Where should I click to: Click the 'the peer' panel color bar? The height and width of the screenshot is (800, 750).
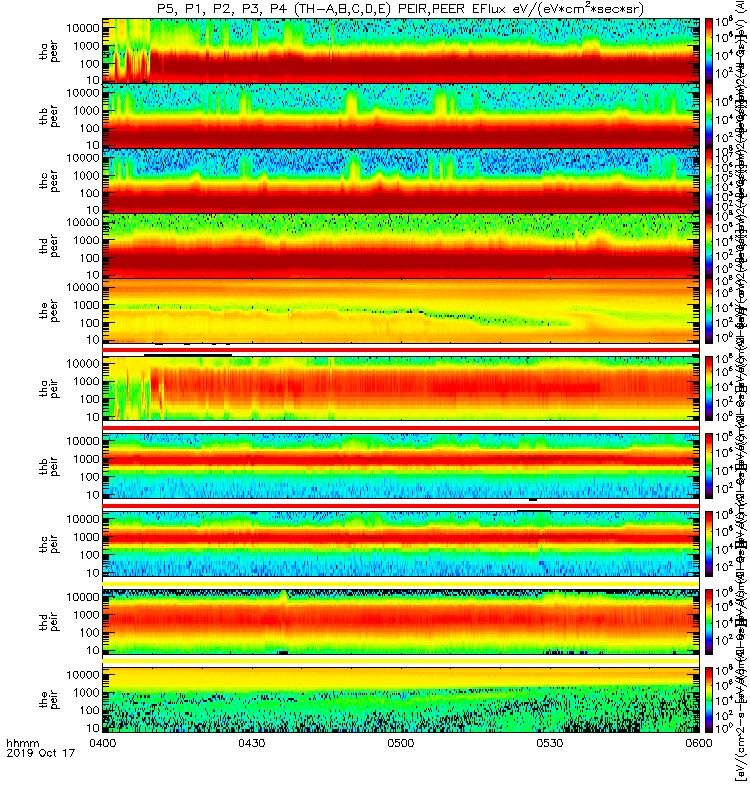[709, 311]
